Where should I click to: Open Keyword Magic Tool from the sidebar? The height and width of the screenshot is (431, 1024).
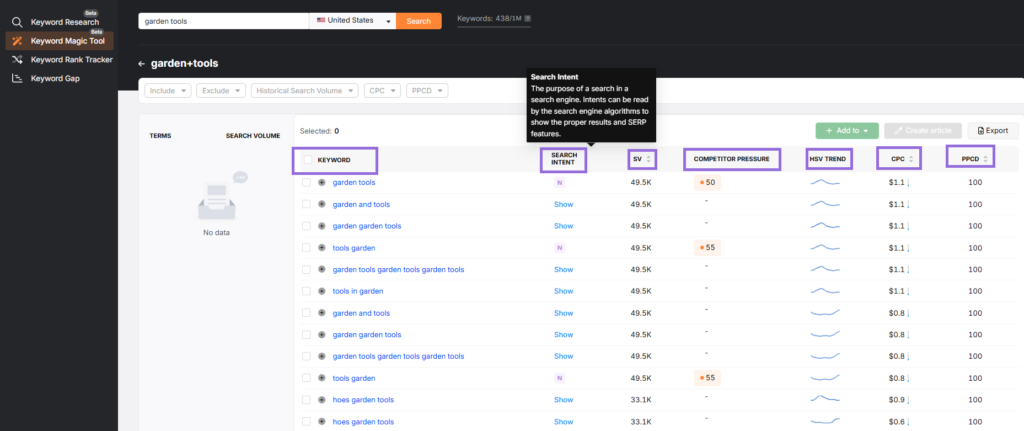59,40
